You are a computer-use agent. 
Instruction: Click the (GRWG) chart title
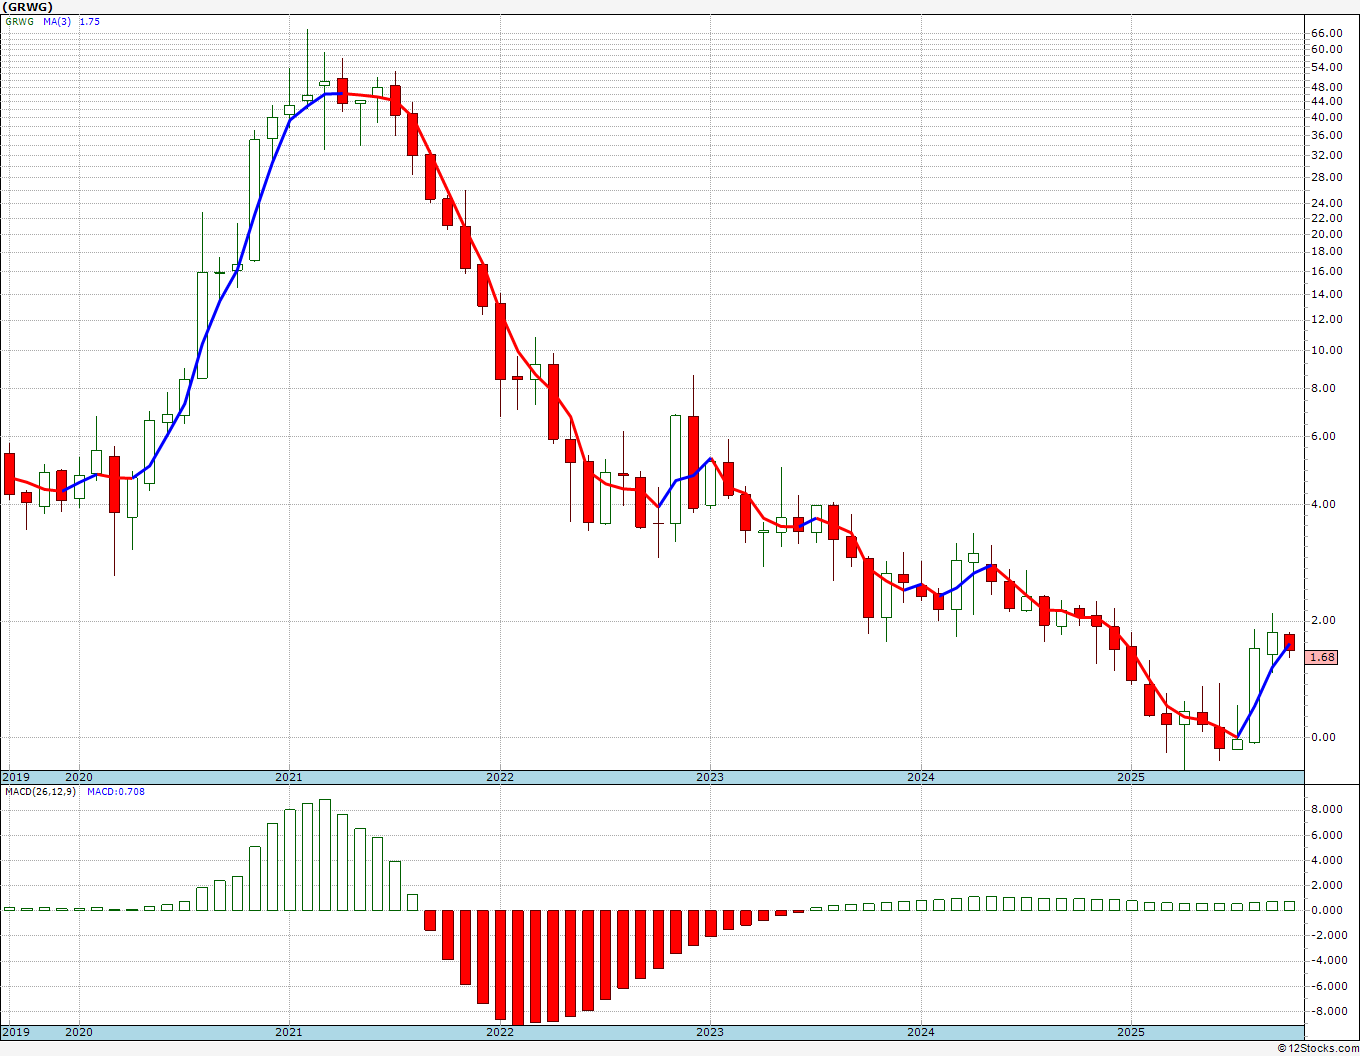tap(28, 6)
